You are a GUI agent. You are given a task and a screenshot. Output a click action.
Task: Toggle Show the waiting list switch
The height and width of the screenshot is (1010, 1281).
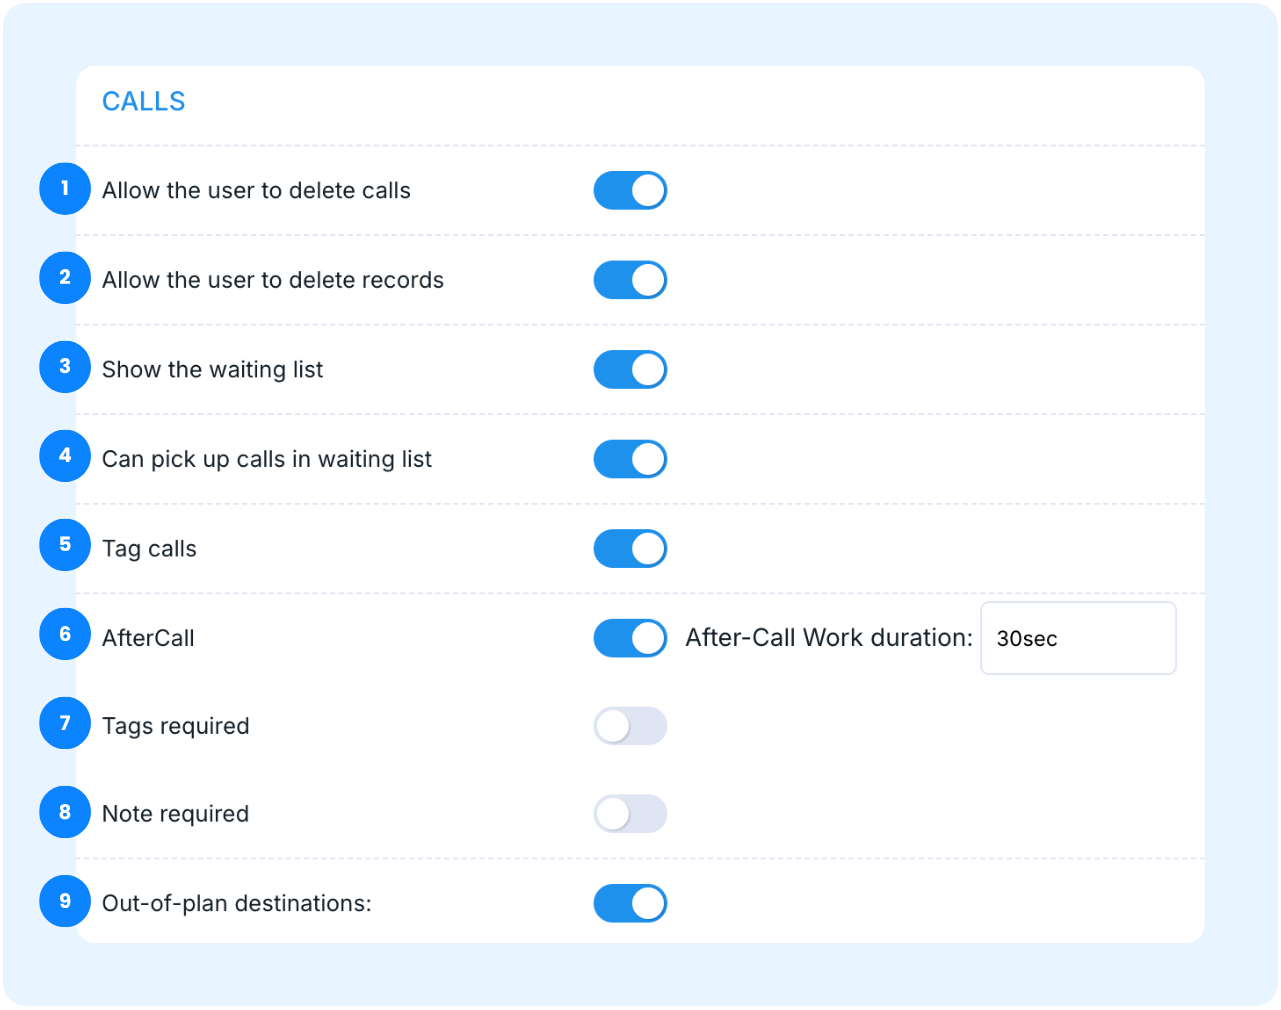click(630, 370)
